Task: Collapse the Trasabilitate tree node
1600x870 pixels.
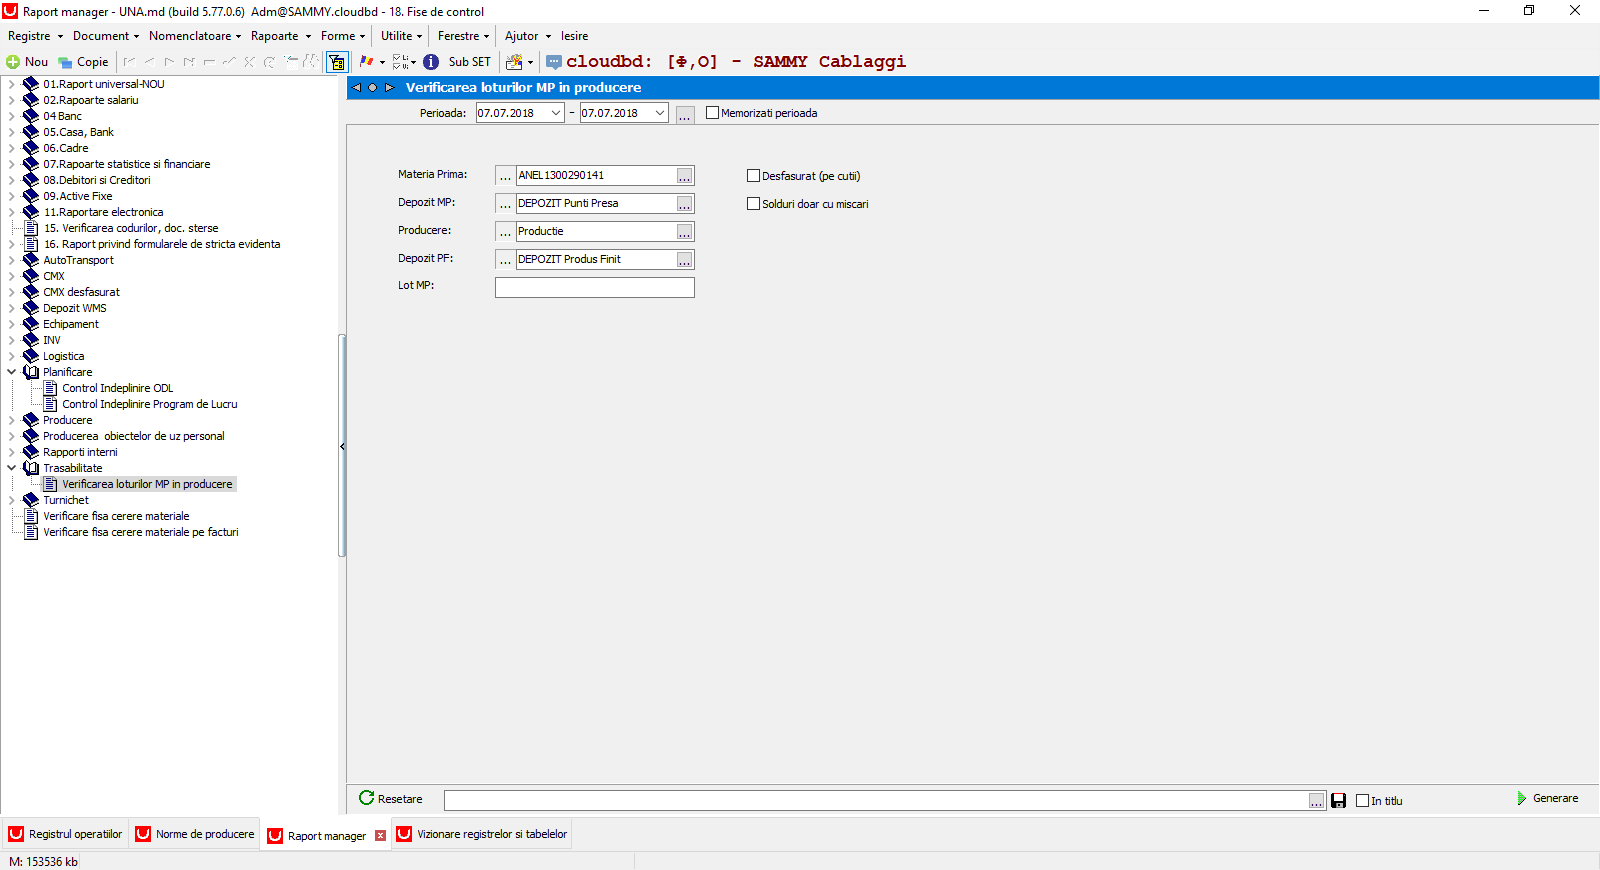Action: 12,468
